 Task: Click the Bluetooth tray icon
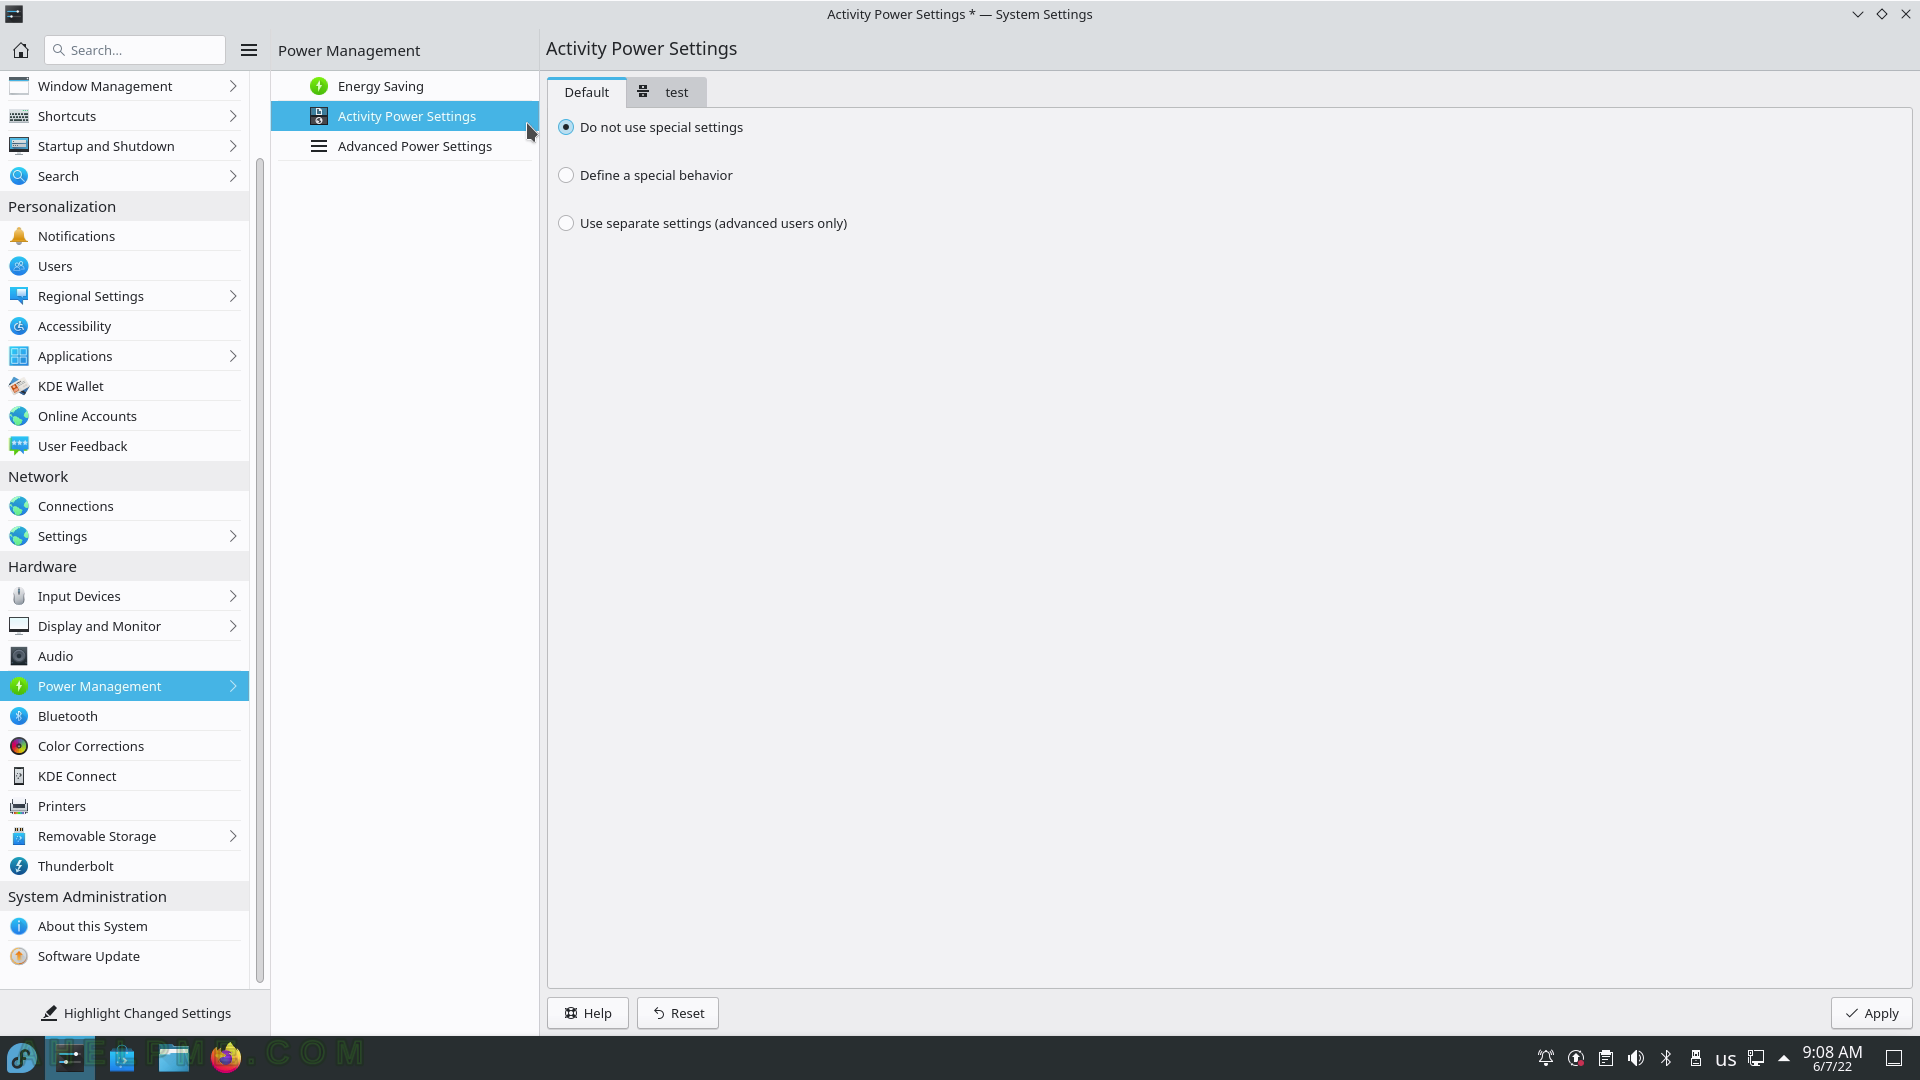1666,1058
